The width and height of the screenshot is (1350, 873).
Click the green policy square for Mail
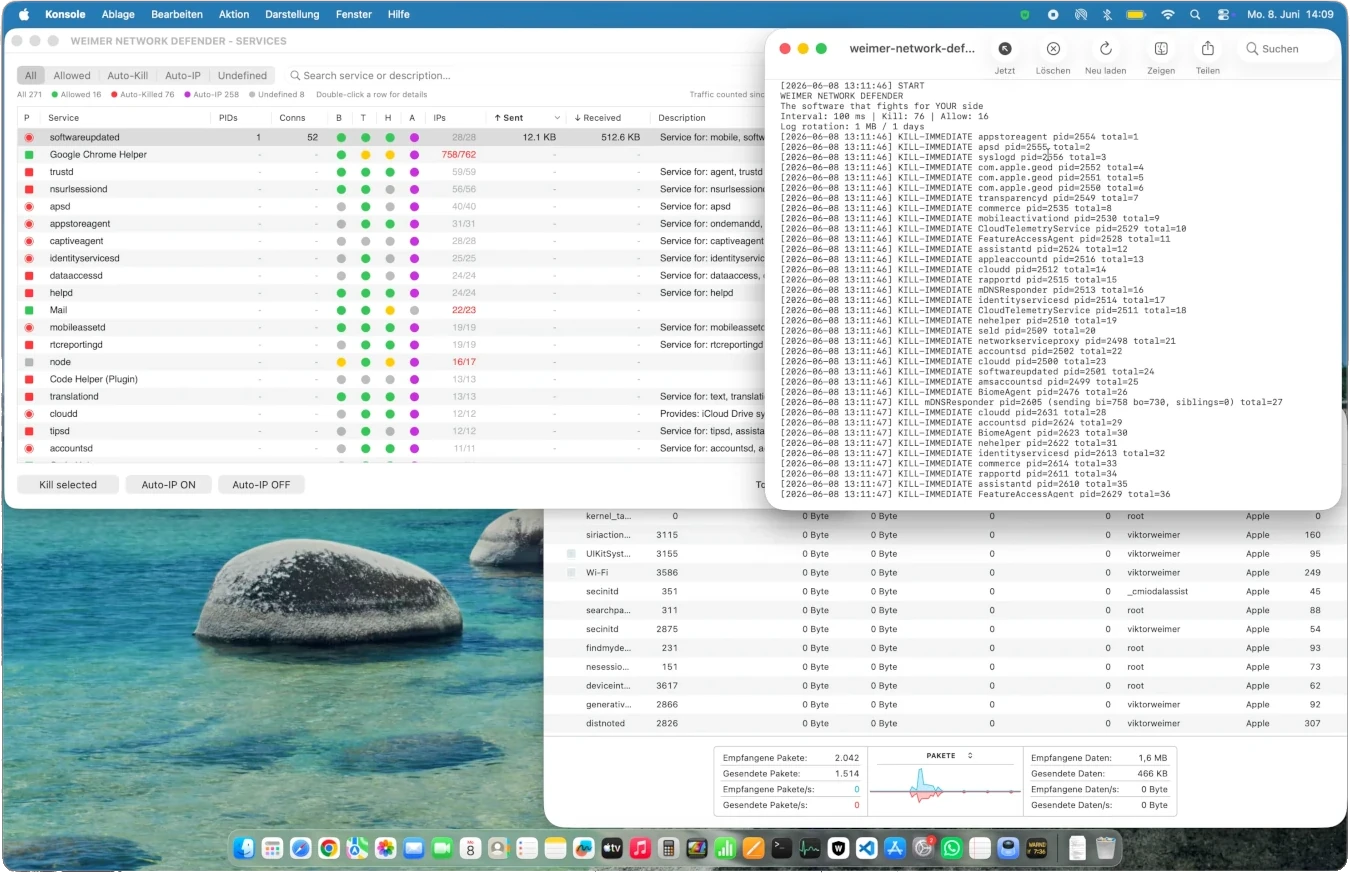[x=29, y=310]
